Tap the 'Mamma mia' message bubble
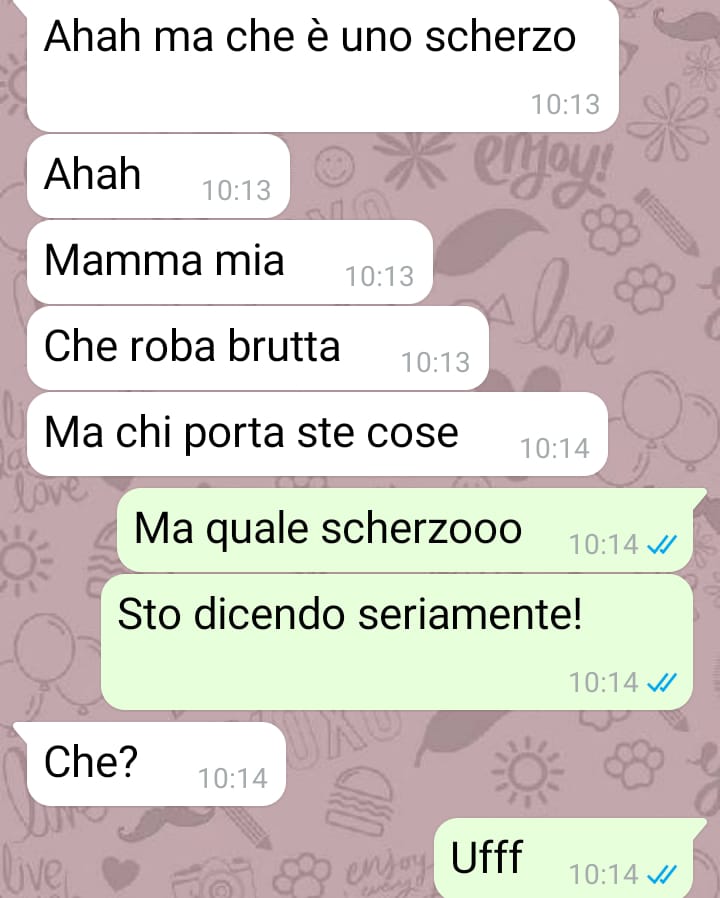Viewport: 720px width, 898px height. (x=229, y=262)
